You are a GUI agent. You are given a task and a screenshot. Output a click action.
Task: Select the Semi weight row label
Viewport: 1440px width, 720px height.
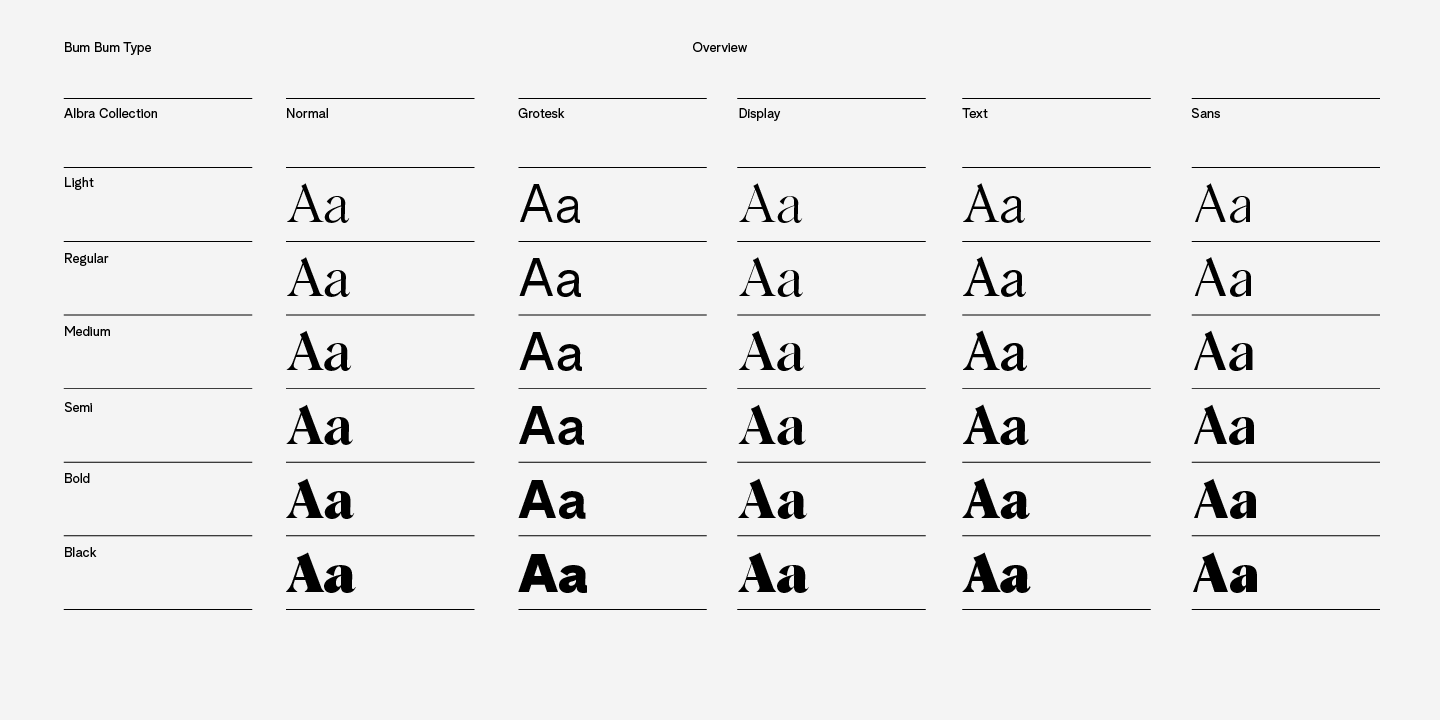pos(78,408)
